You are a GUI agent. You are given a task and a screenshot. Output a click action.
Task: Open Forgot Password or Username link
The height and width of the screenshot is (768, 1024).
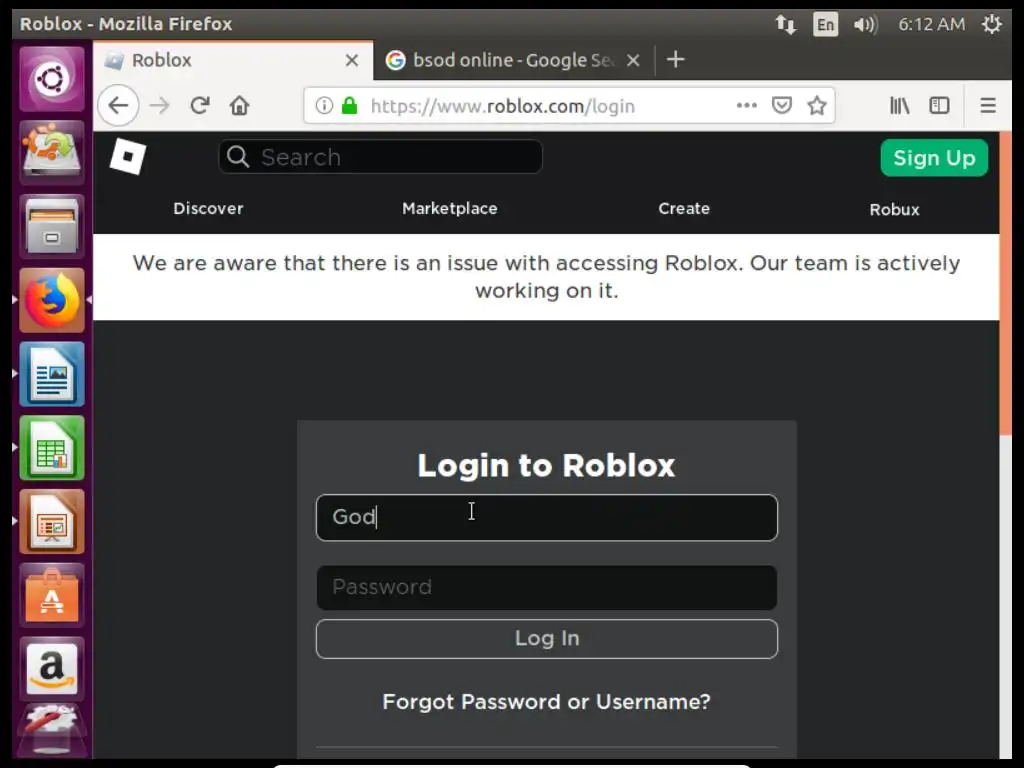tap(546, 701)
